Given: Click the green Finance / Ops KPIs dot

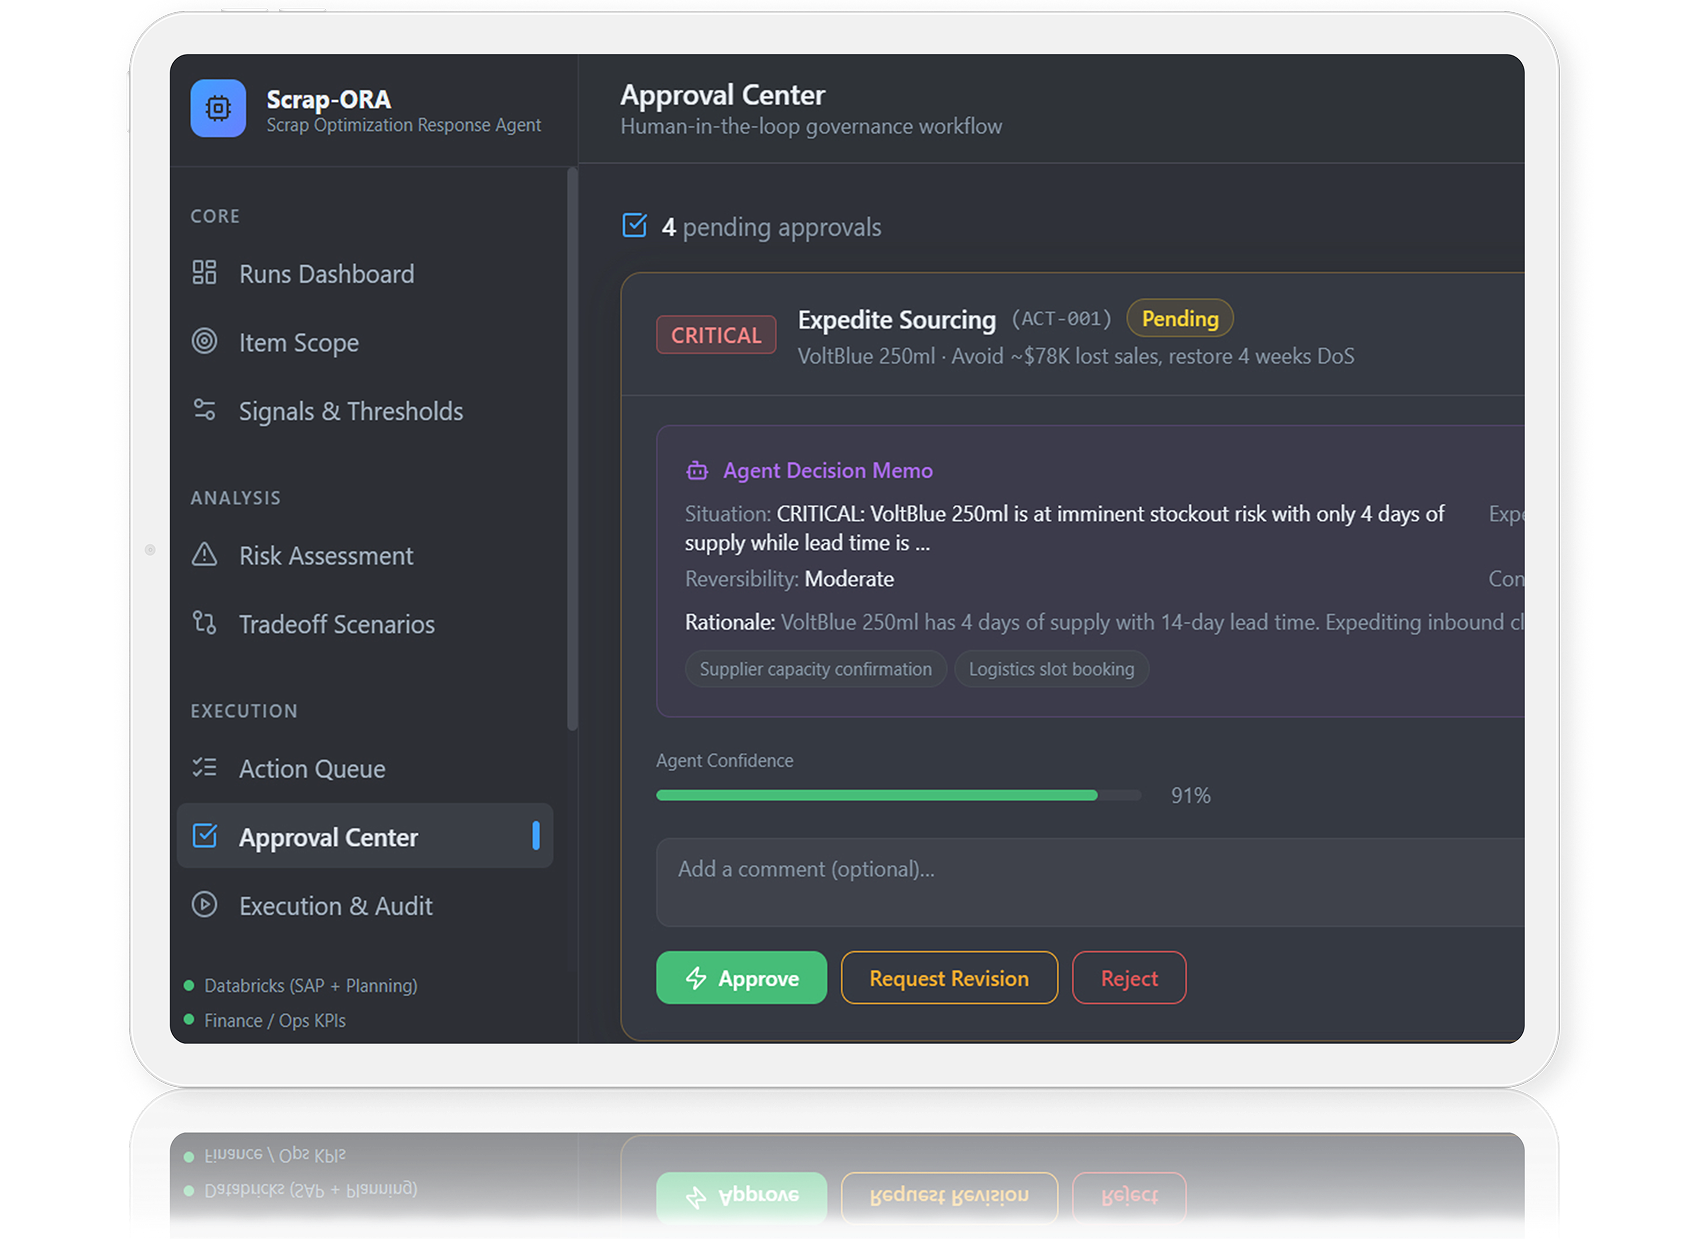Looking at the screenshot, I should coord(189,1019).
